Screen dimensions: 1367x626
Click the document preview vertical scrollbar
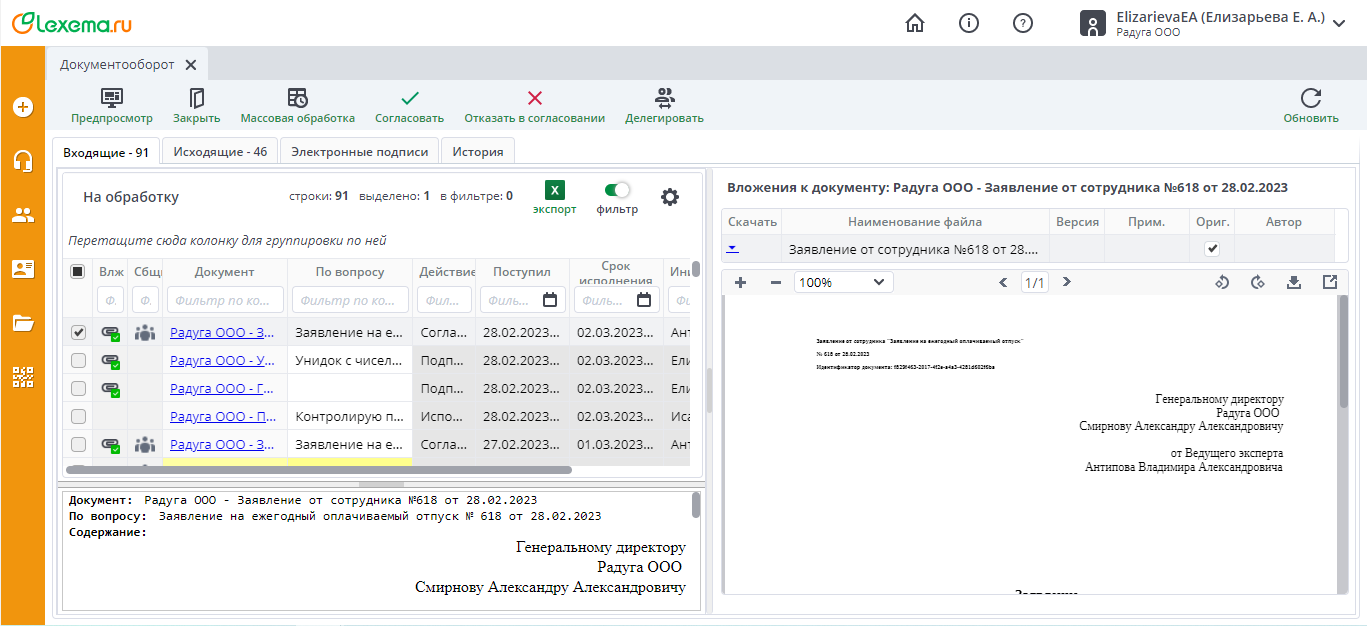pyautogui.click(x=1343, y=351)
